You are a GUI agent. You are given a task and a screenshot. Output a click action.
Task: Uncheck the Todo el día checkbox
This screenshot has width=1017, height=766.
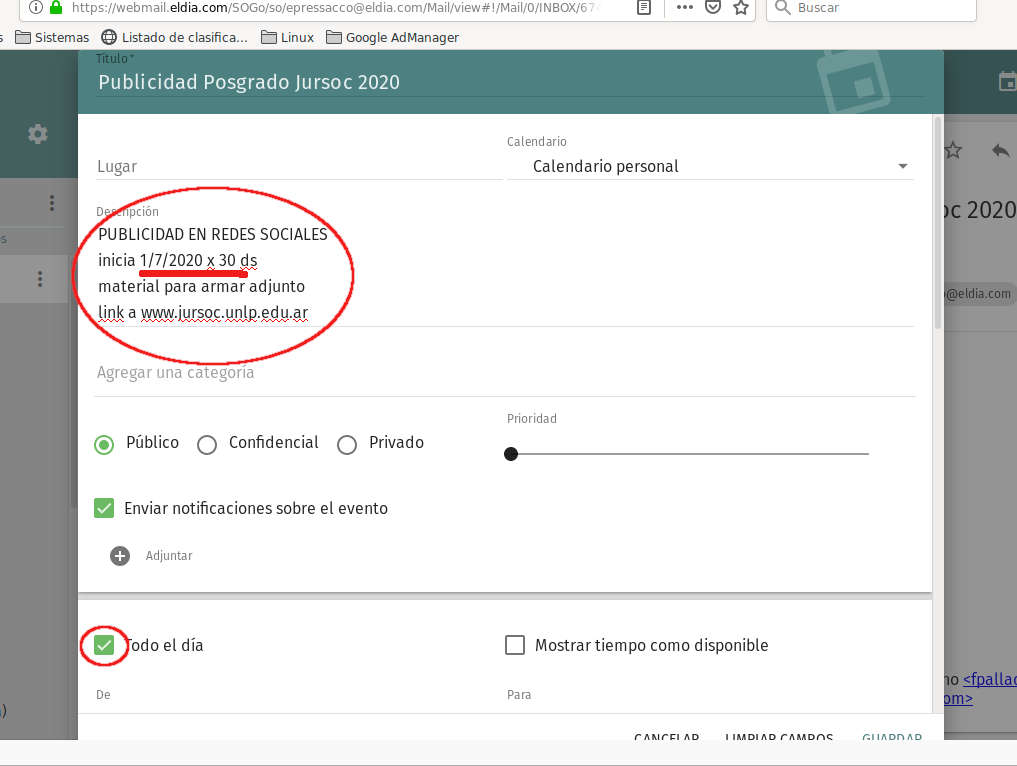104,646
